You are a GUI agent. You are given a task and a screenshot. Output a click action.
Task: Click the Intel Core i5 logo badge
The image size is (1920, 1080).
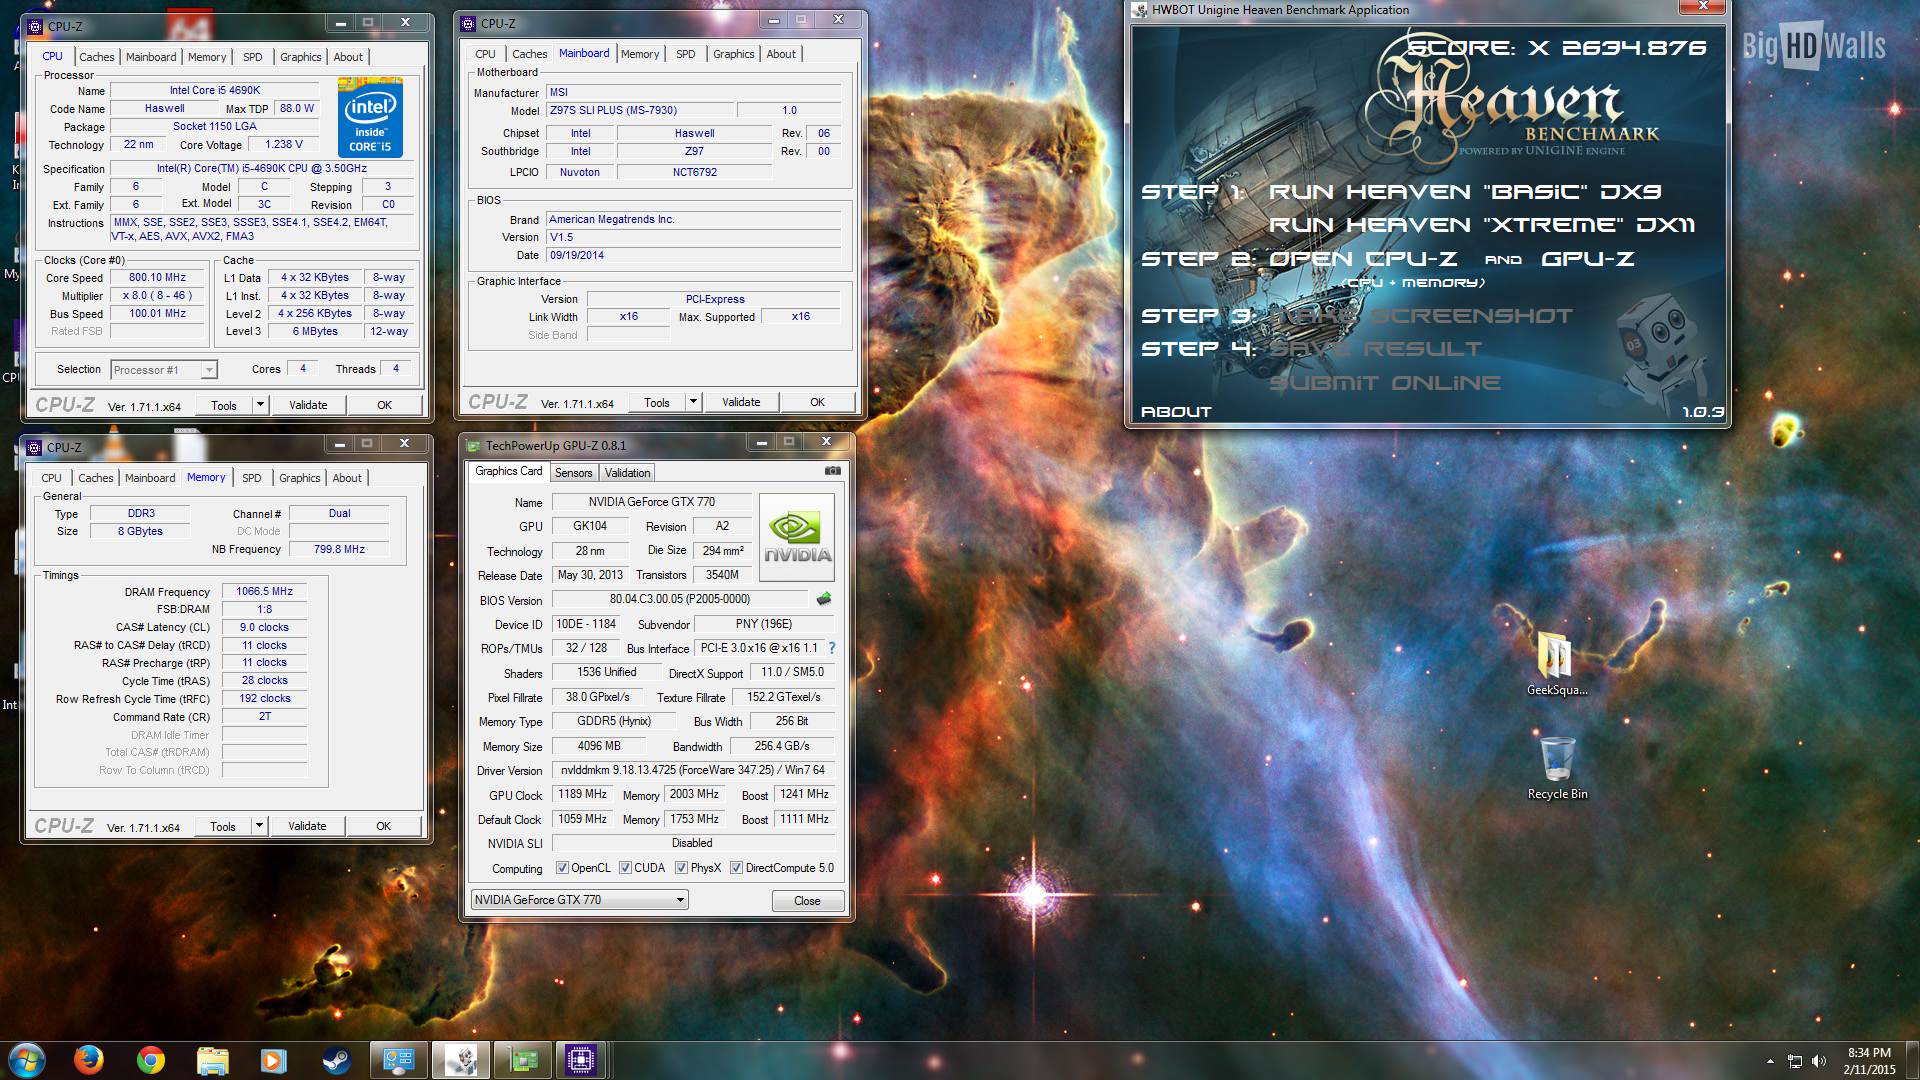coord(371,118)
